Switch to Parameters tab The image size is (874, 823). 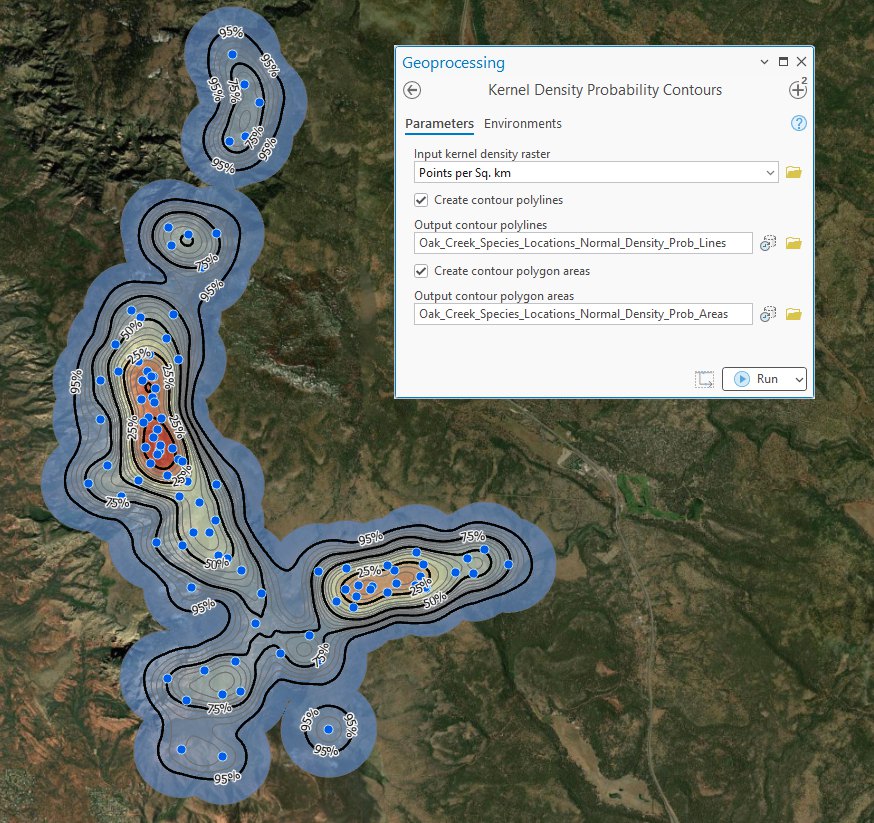[439, 124]
